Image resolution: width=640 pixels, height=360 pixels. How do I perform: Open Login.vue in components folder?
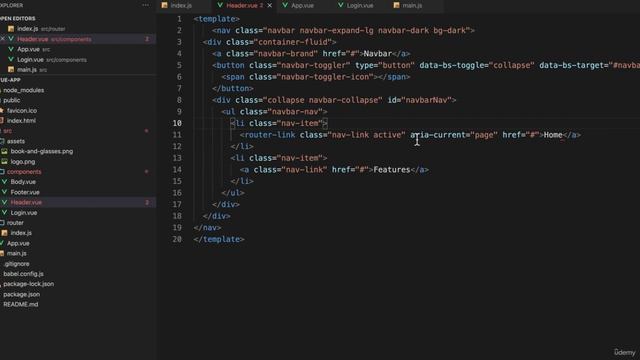point(24,213)
